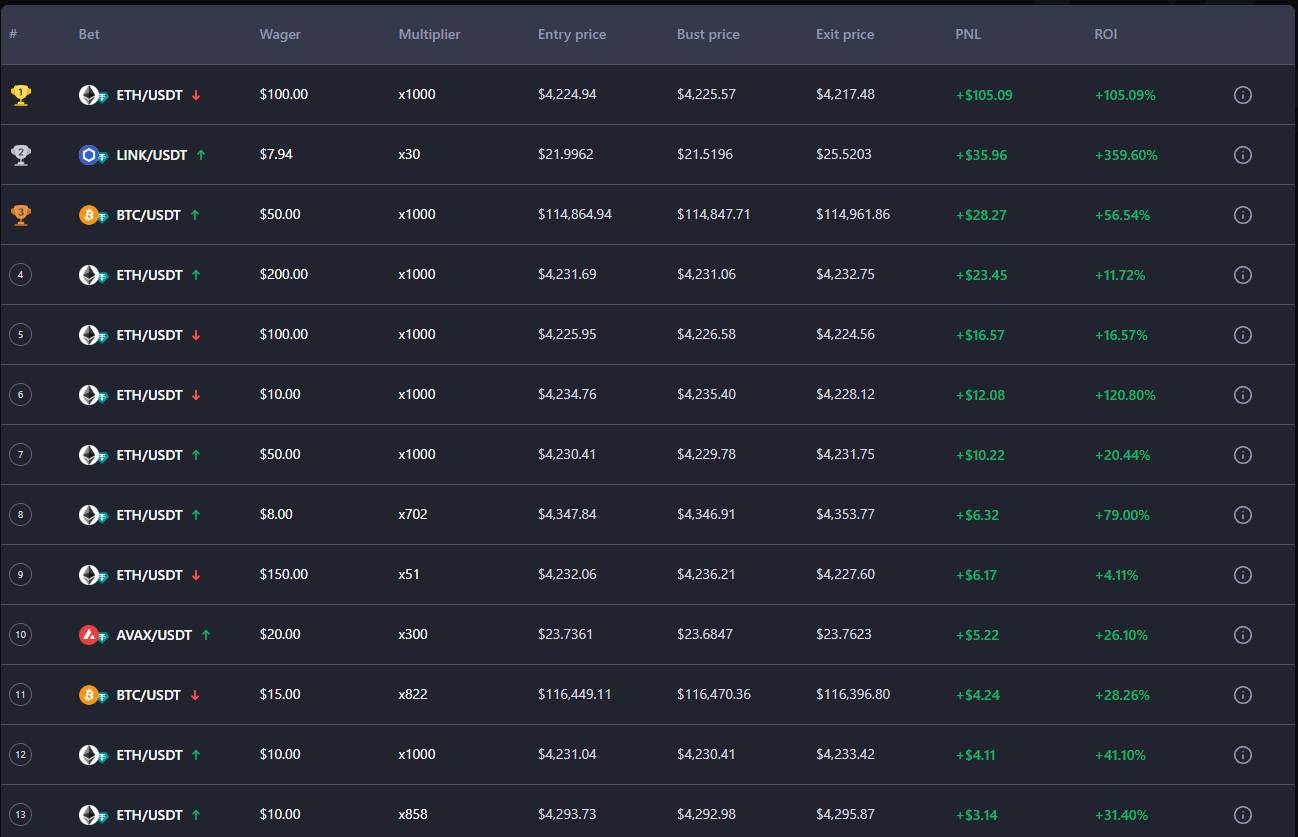Click the PNL column header
The image size is (1298, 837).
pyautogui.click(x=968, y=34)
